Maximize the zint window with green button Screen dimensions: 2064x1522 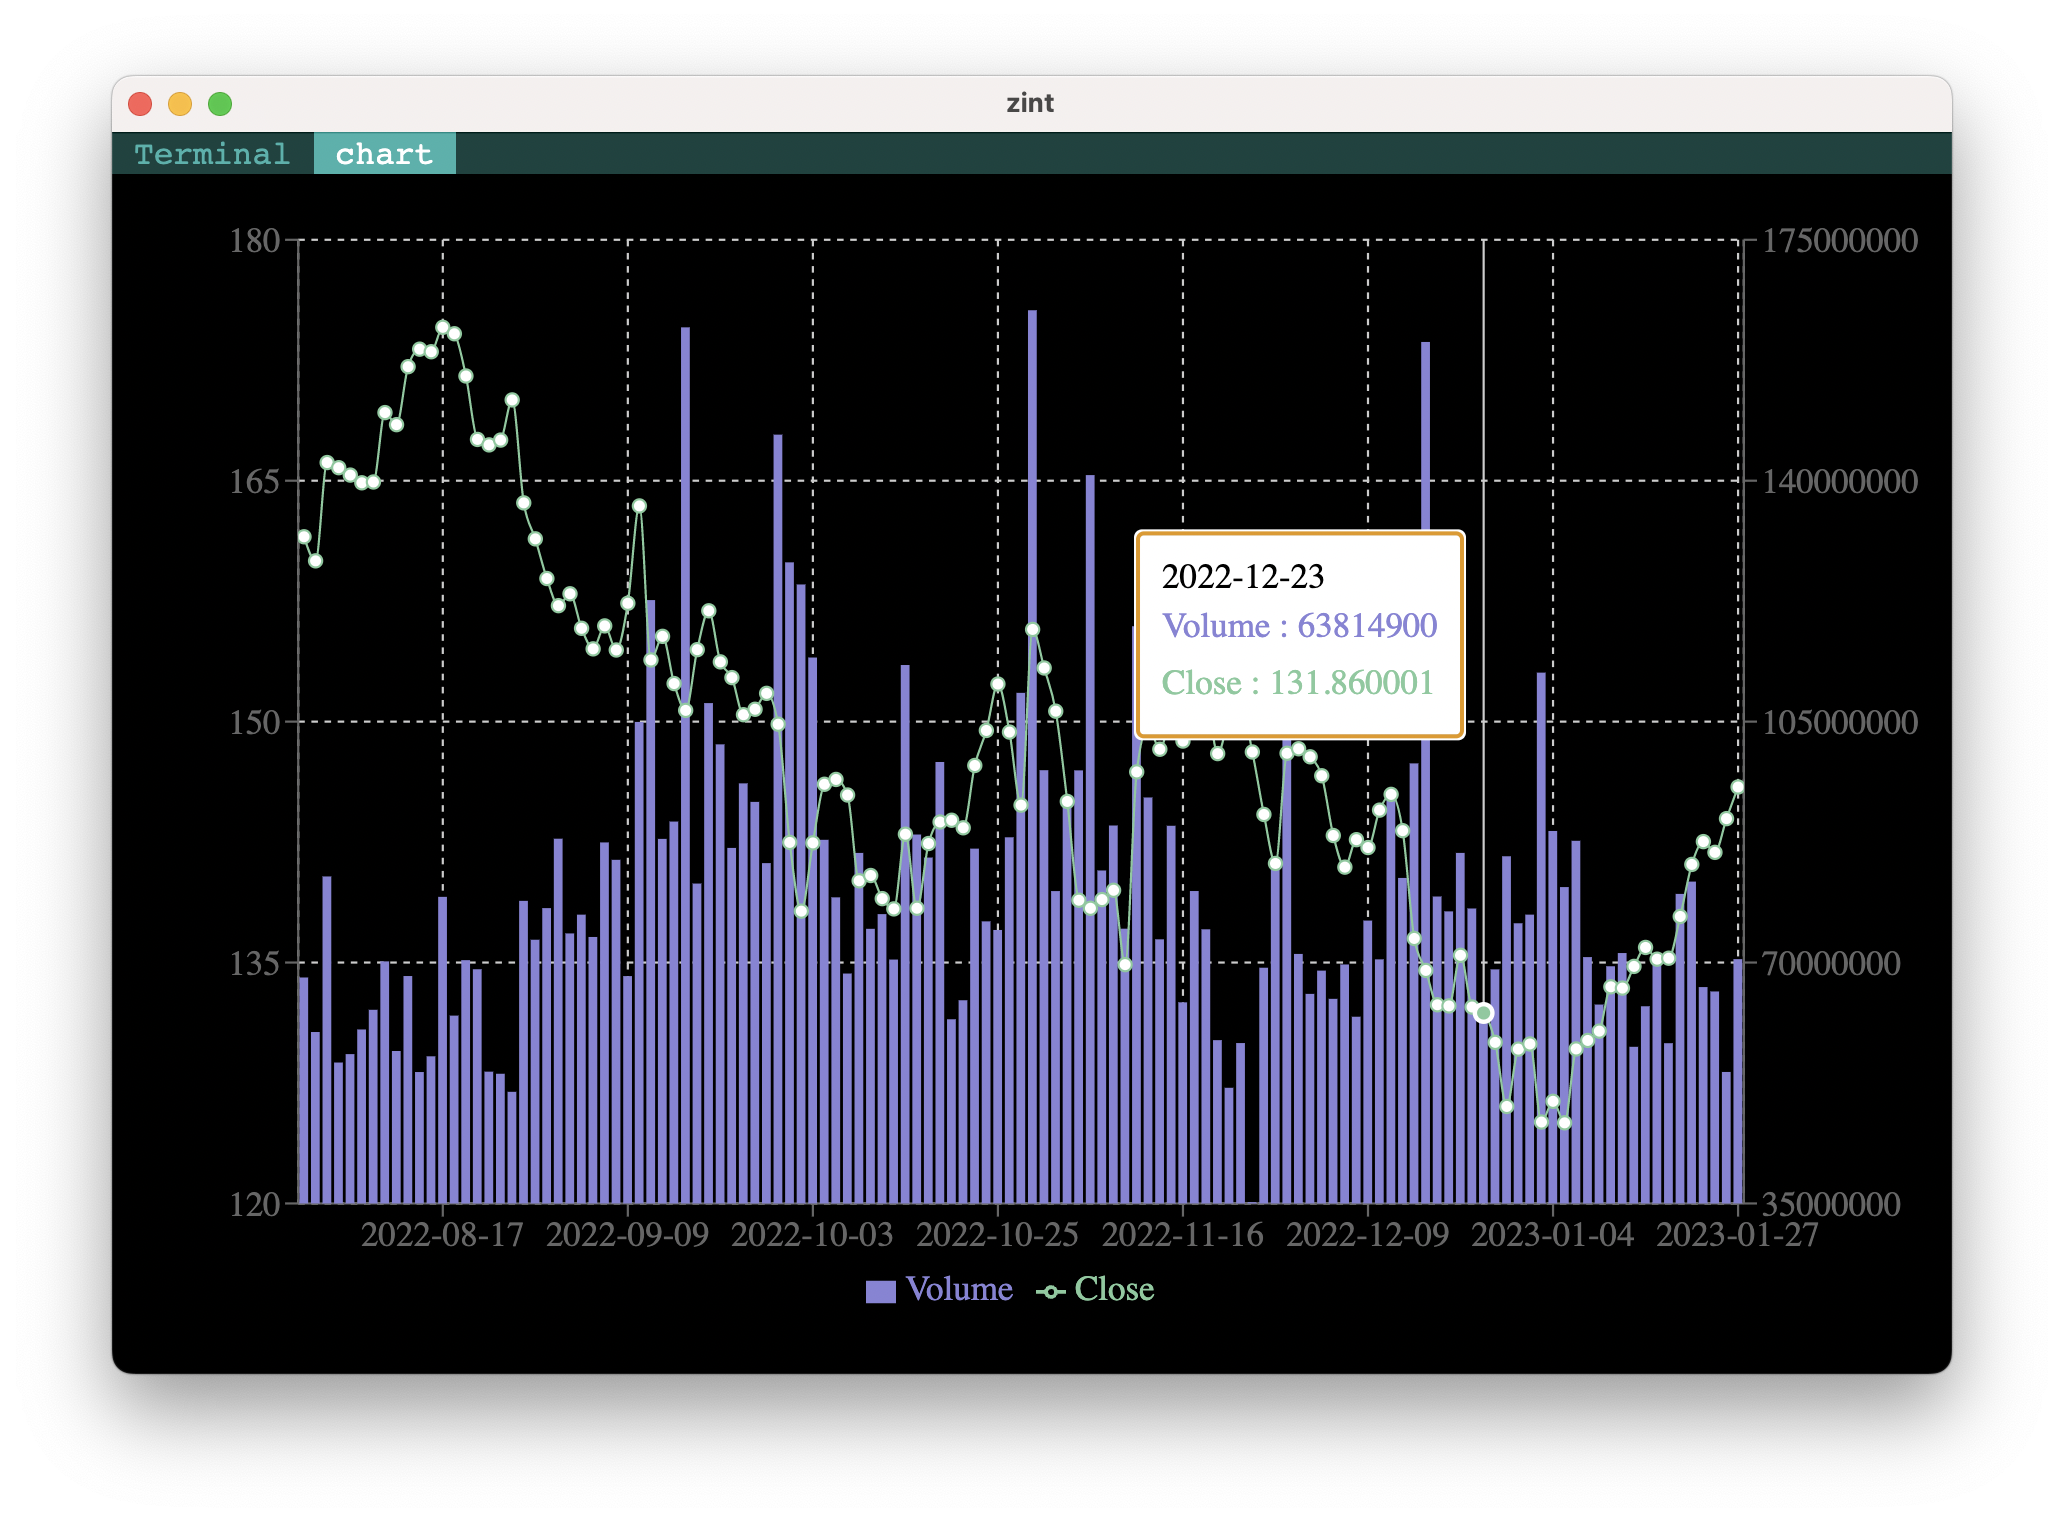[x=220, y=104]
